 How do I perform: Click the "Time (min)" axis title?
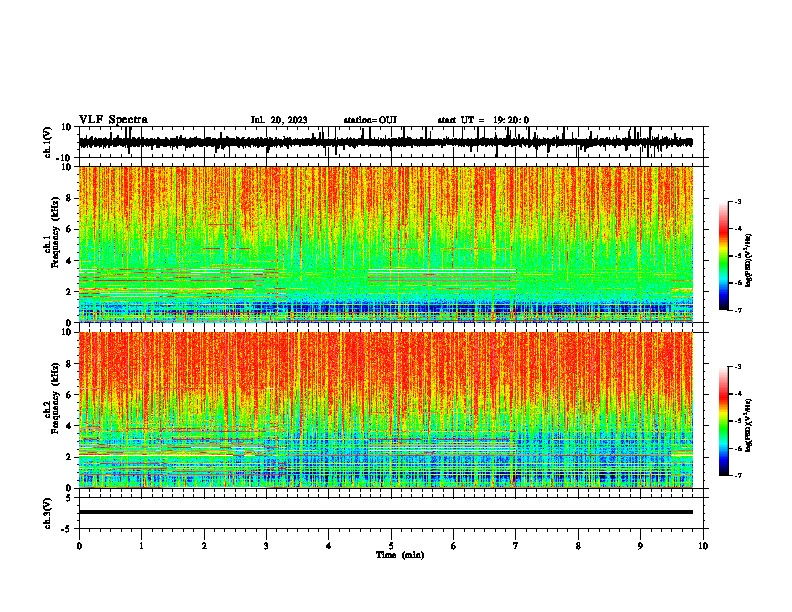(400, 555)
